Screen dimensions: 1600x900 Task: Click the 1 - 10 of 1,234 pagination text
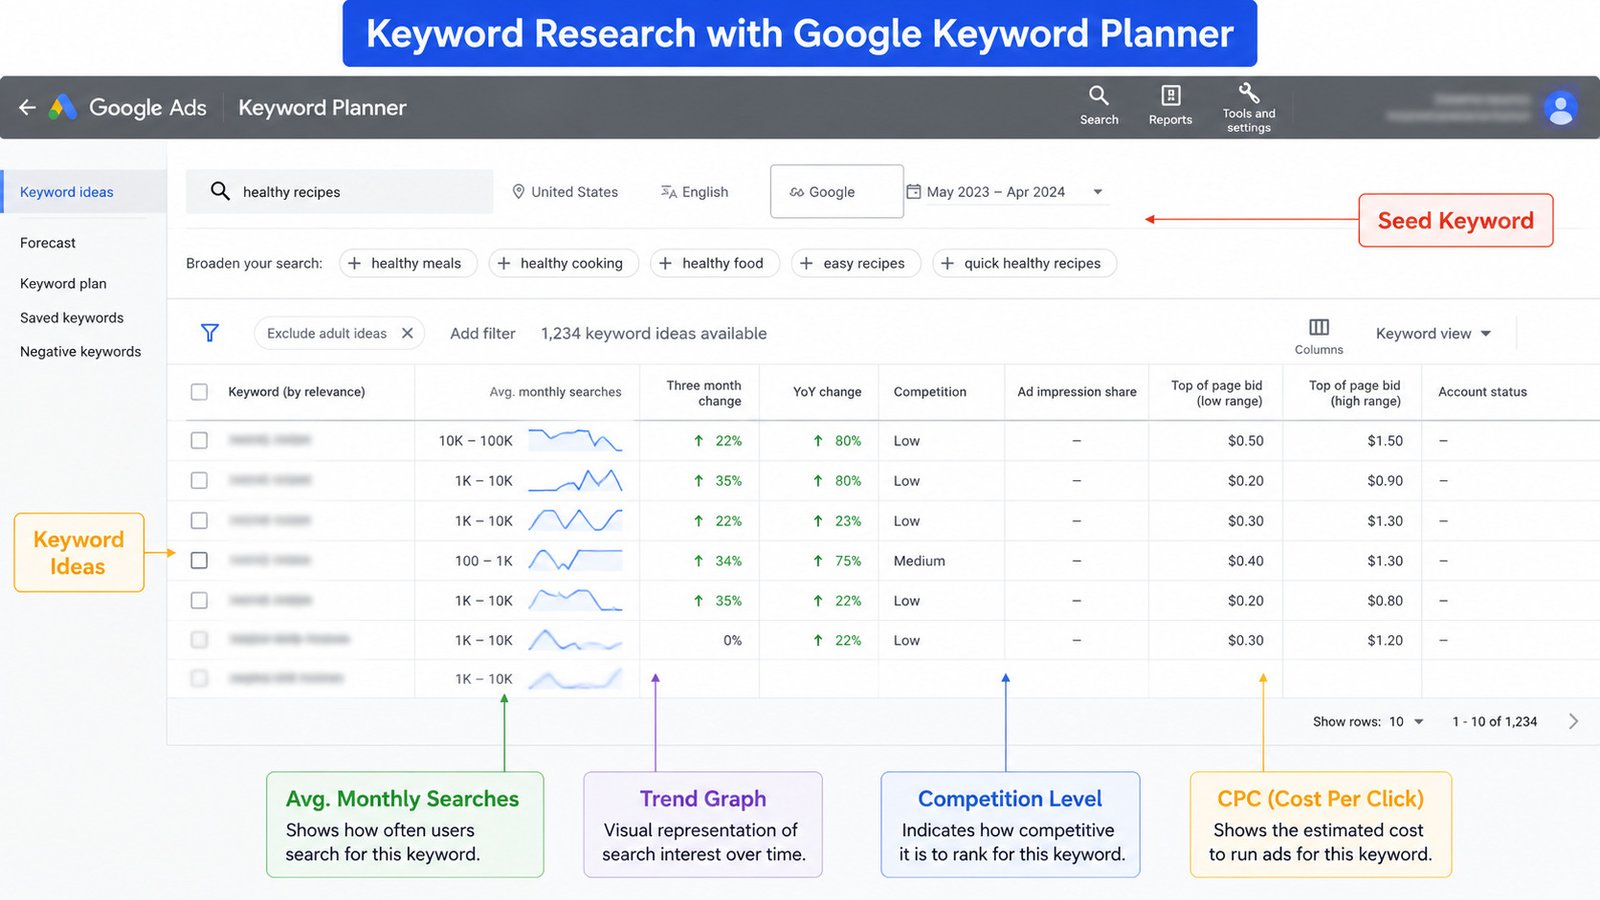pyautogui.click(x=1495, y=721)
